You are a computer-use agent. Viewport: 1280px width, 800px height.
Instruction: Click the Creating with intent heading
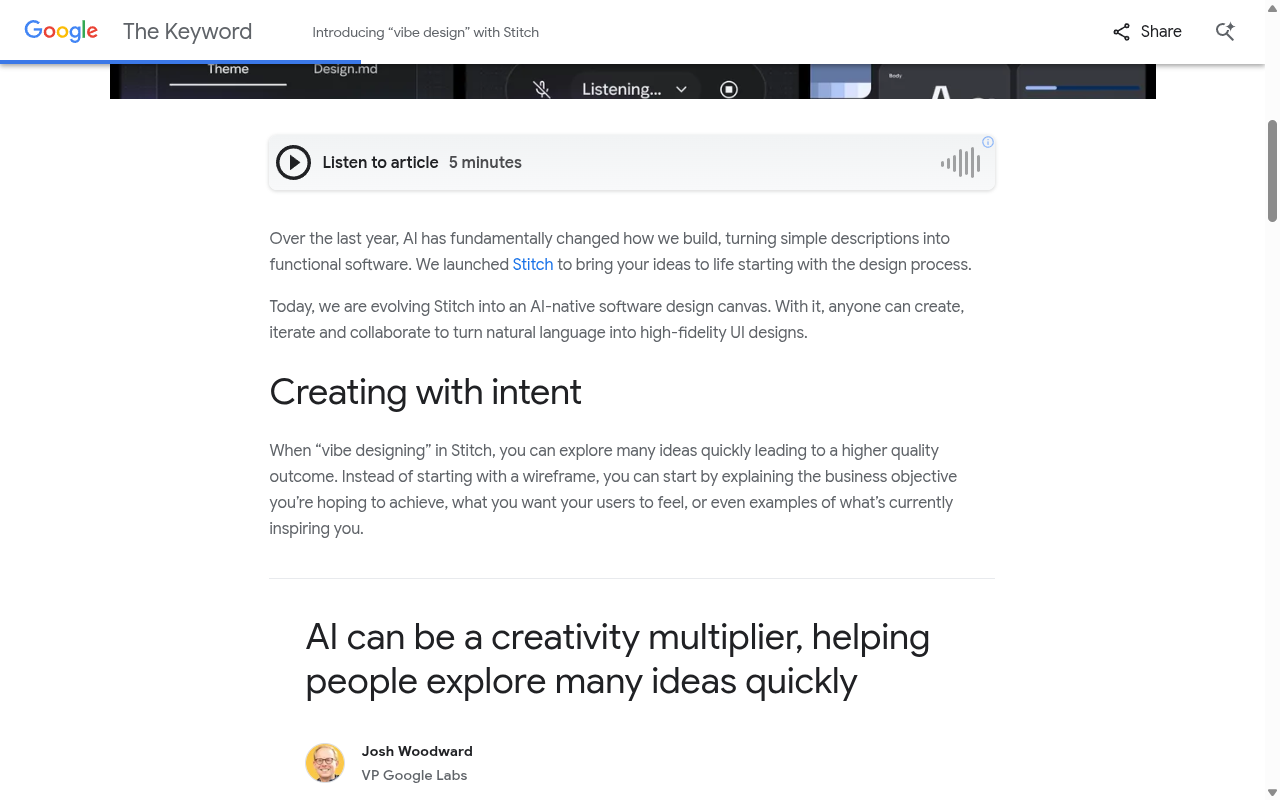[x=425, y=392]
